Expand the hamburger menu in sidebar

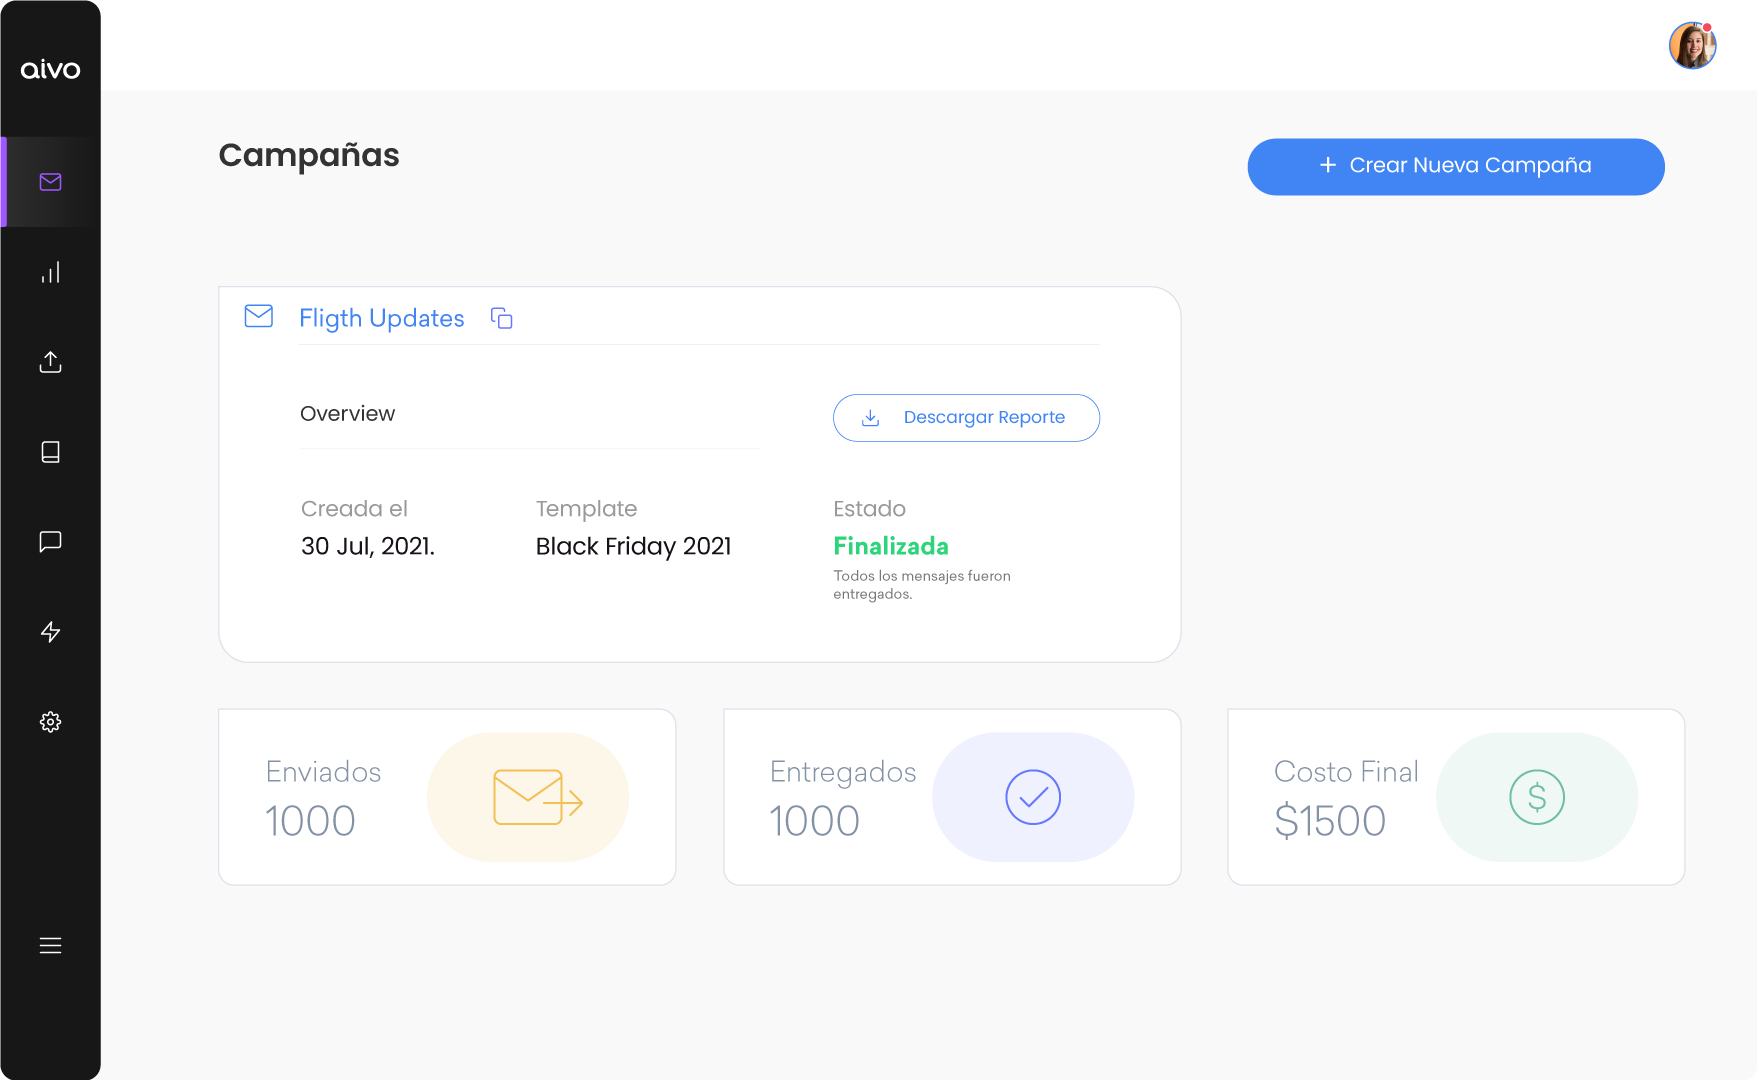click(50, 945)
